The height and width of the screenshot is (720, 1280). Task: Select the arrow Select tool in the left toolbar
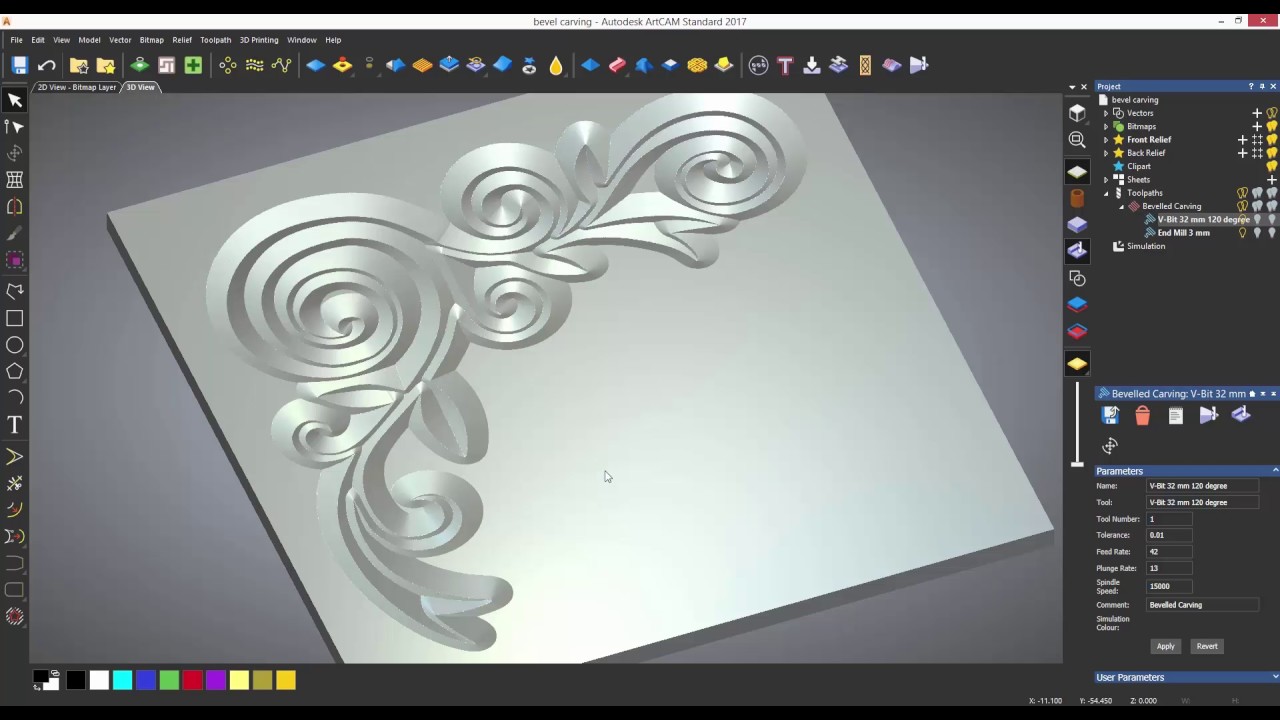pos(15,100)
